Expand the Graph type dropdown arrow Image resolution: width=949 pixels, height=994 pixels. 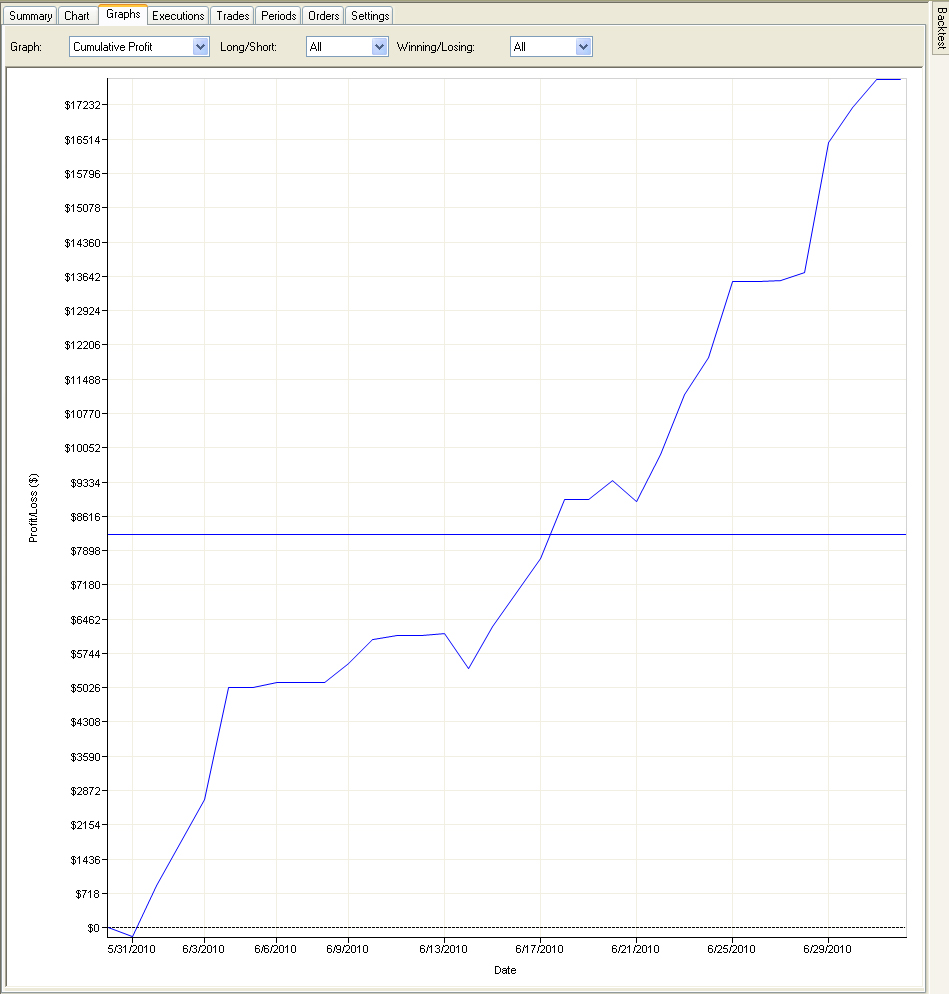[x=200, y=47]
